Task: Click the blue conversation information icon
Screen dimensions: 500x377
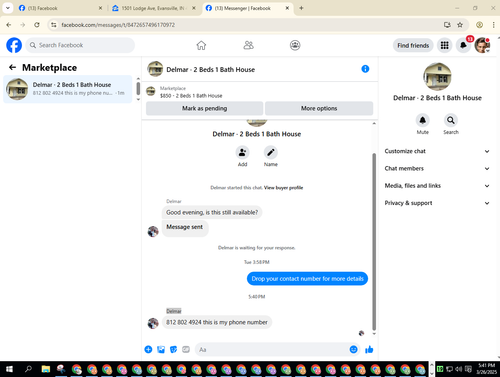Action: click(x=365, y=69)
